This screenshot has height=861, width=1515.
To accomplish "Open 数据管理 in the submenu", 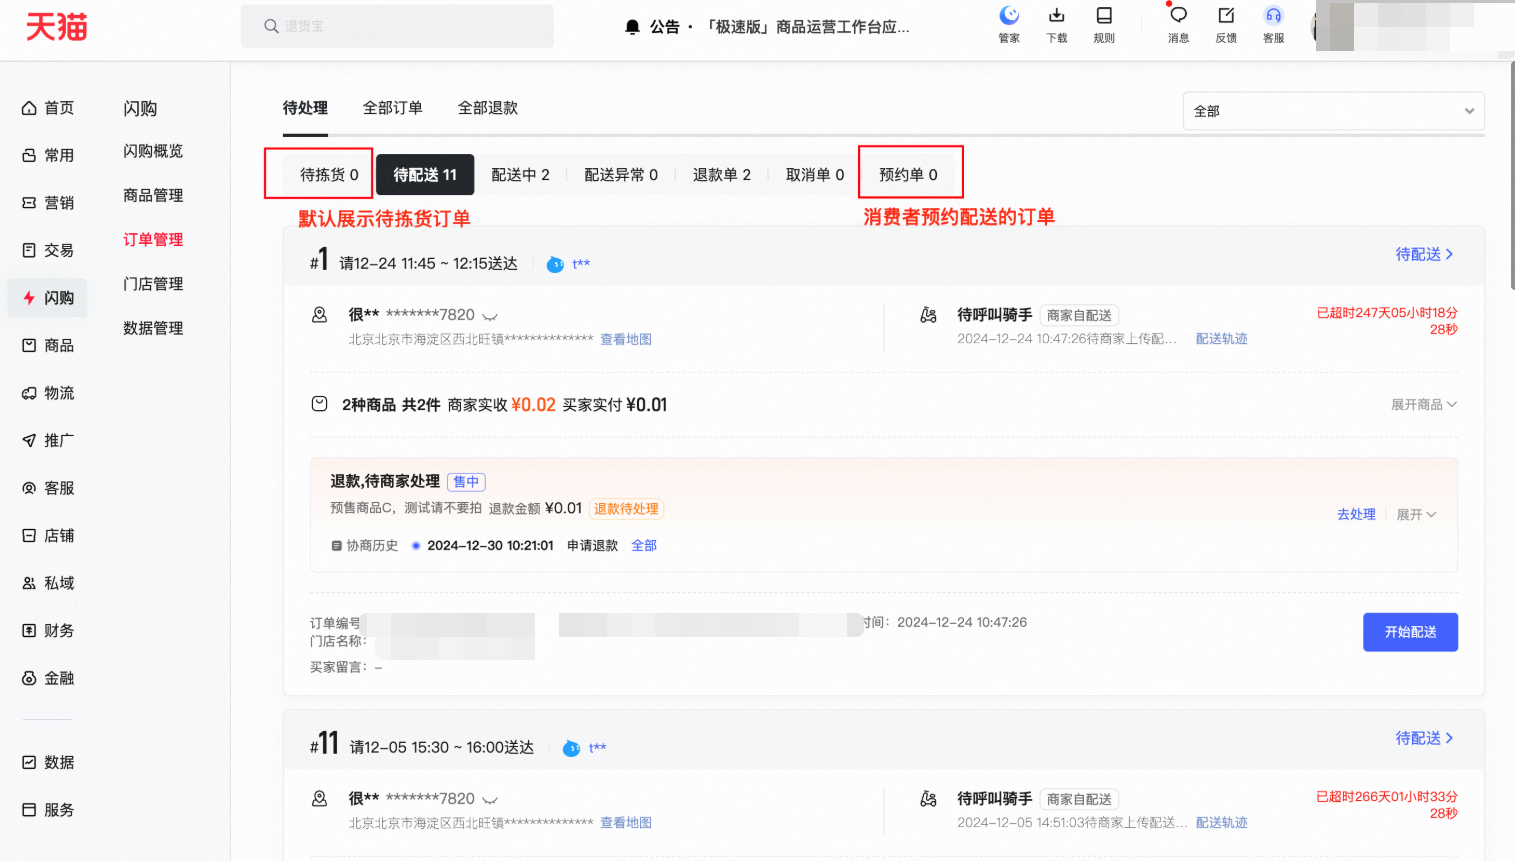I will [153, 328].
